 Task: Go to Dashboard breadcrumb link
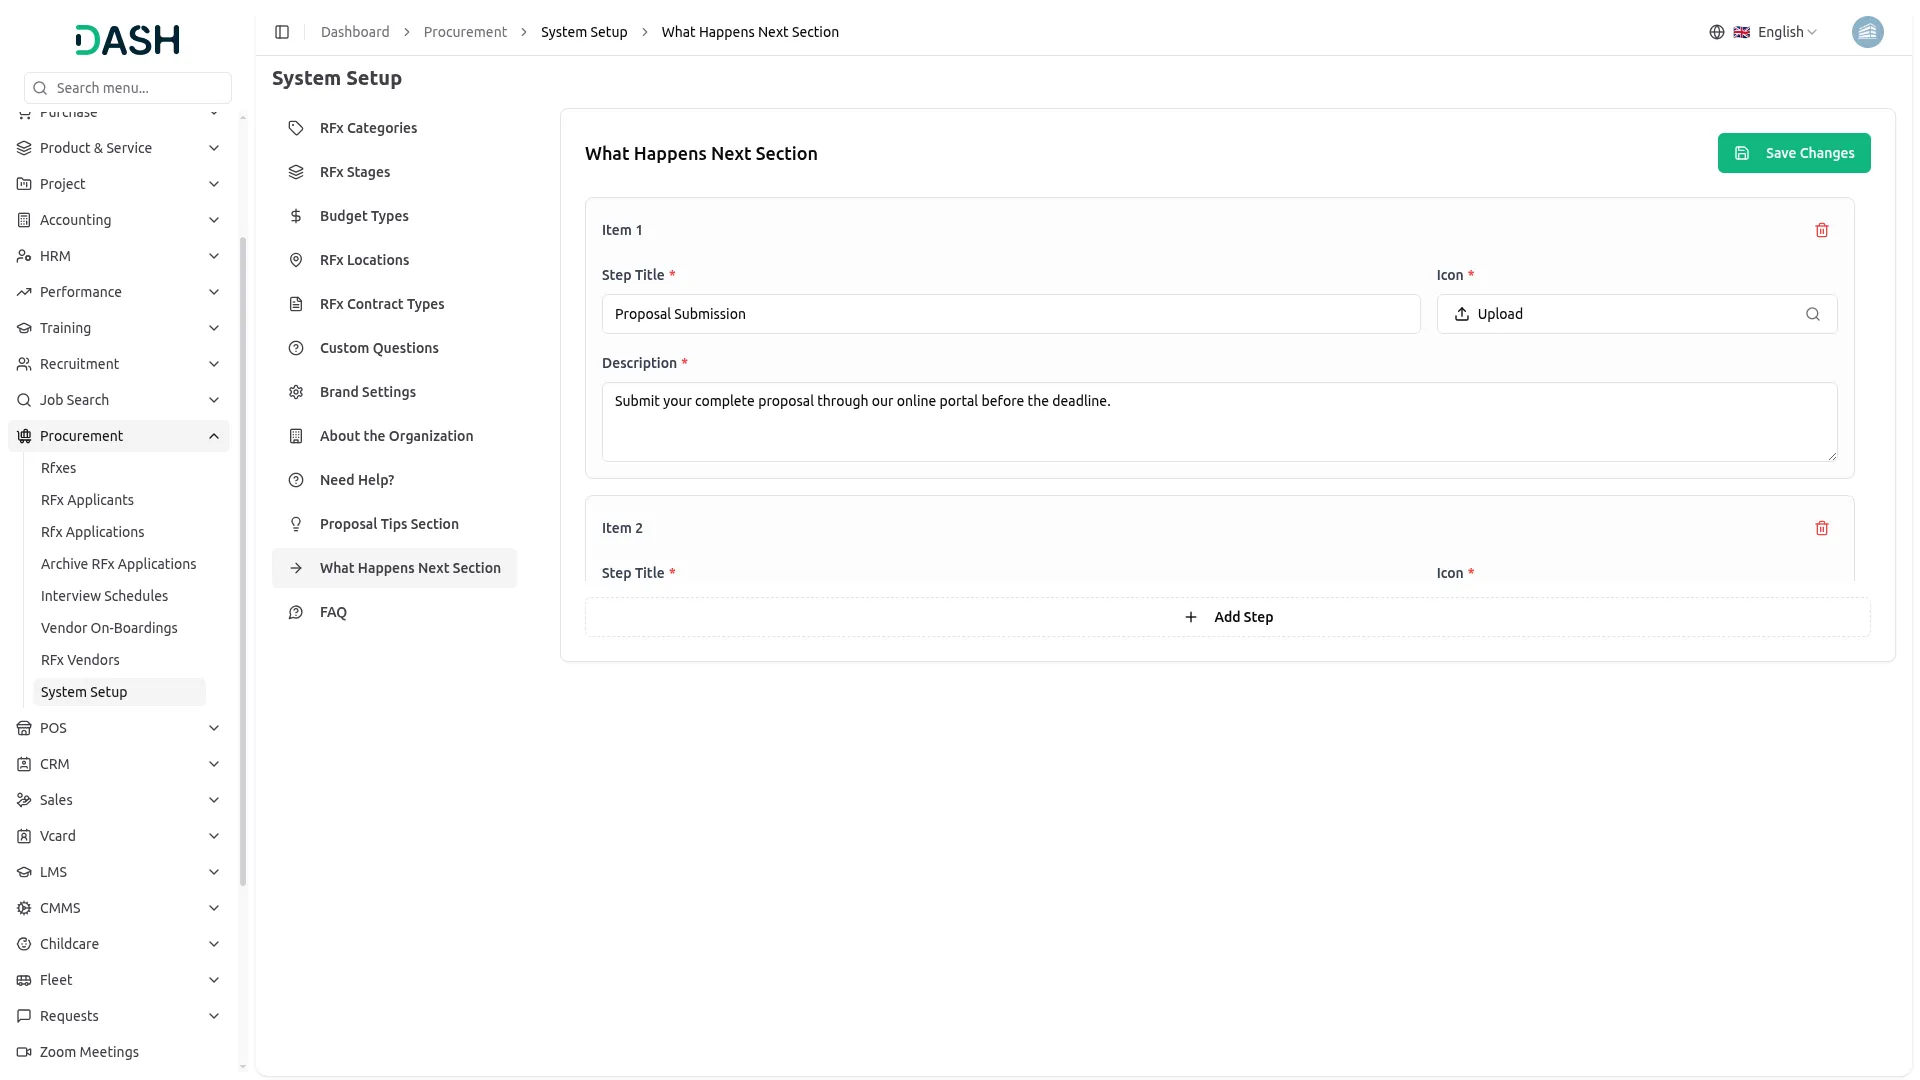[355, 32]
